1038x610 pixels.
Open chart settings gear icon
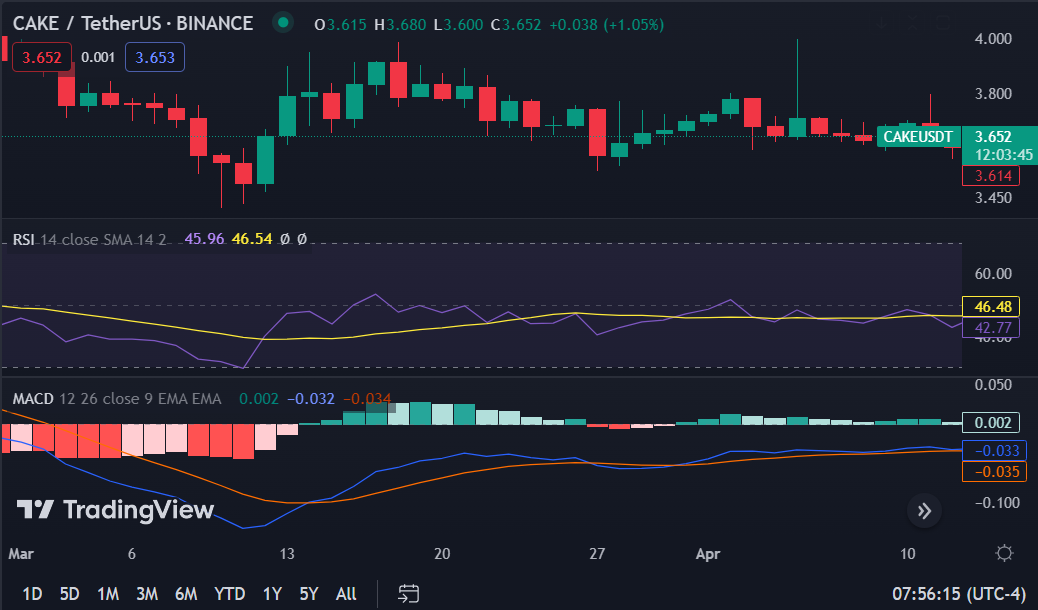click(1004, 553)
